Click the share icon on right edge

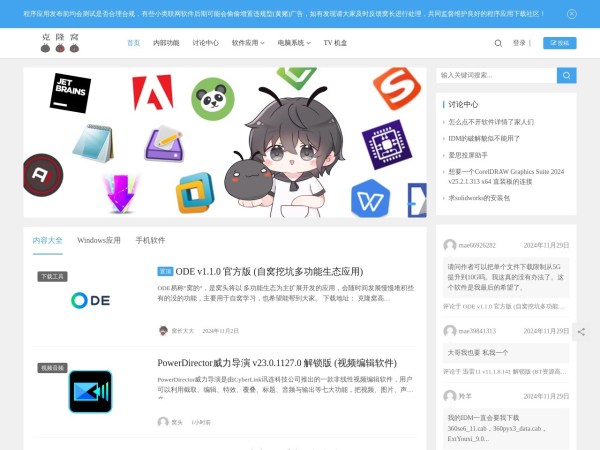pyautogui.click(x=582, y=332)
